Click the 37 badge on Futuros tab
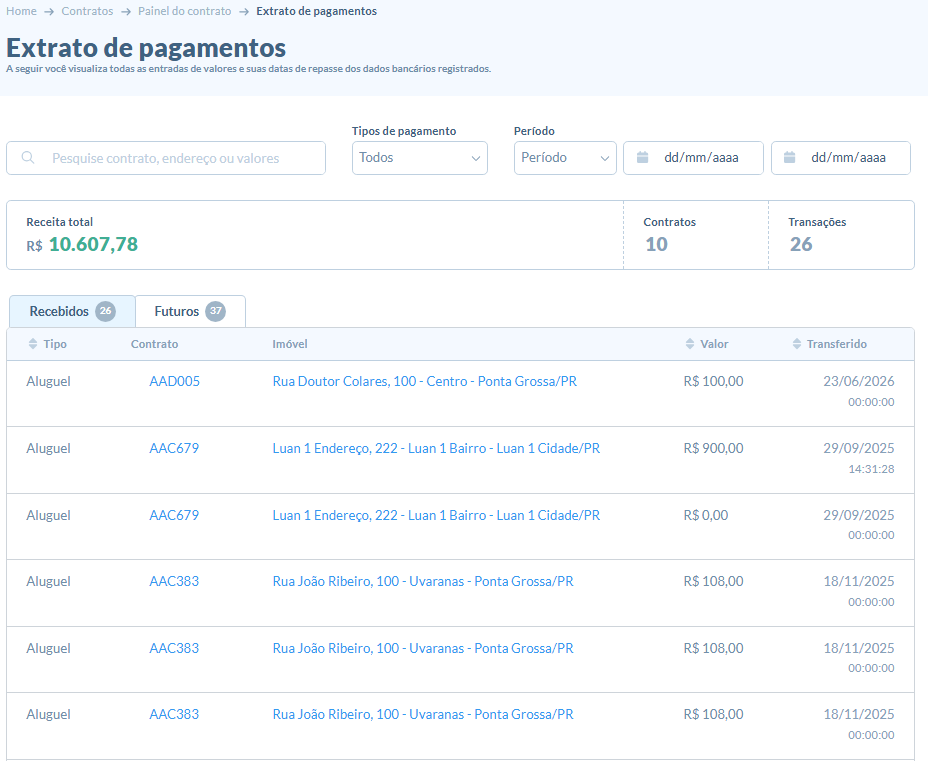Viewport: 928px width, 761px height. (x=215, y=311)
